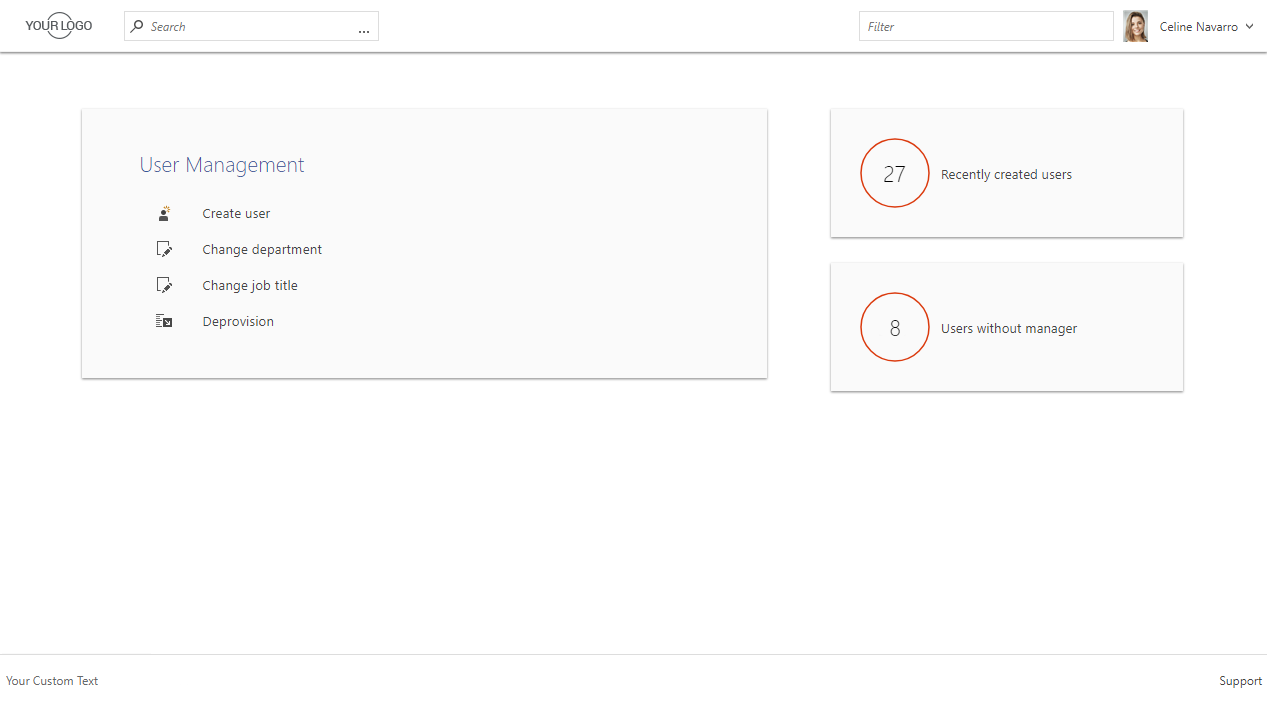Screen dimensions: 1267x703
Task: Click the Celine Navarro user name
Action: tap(1198, 27)
